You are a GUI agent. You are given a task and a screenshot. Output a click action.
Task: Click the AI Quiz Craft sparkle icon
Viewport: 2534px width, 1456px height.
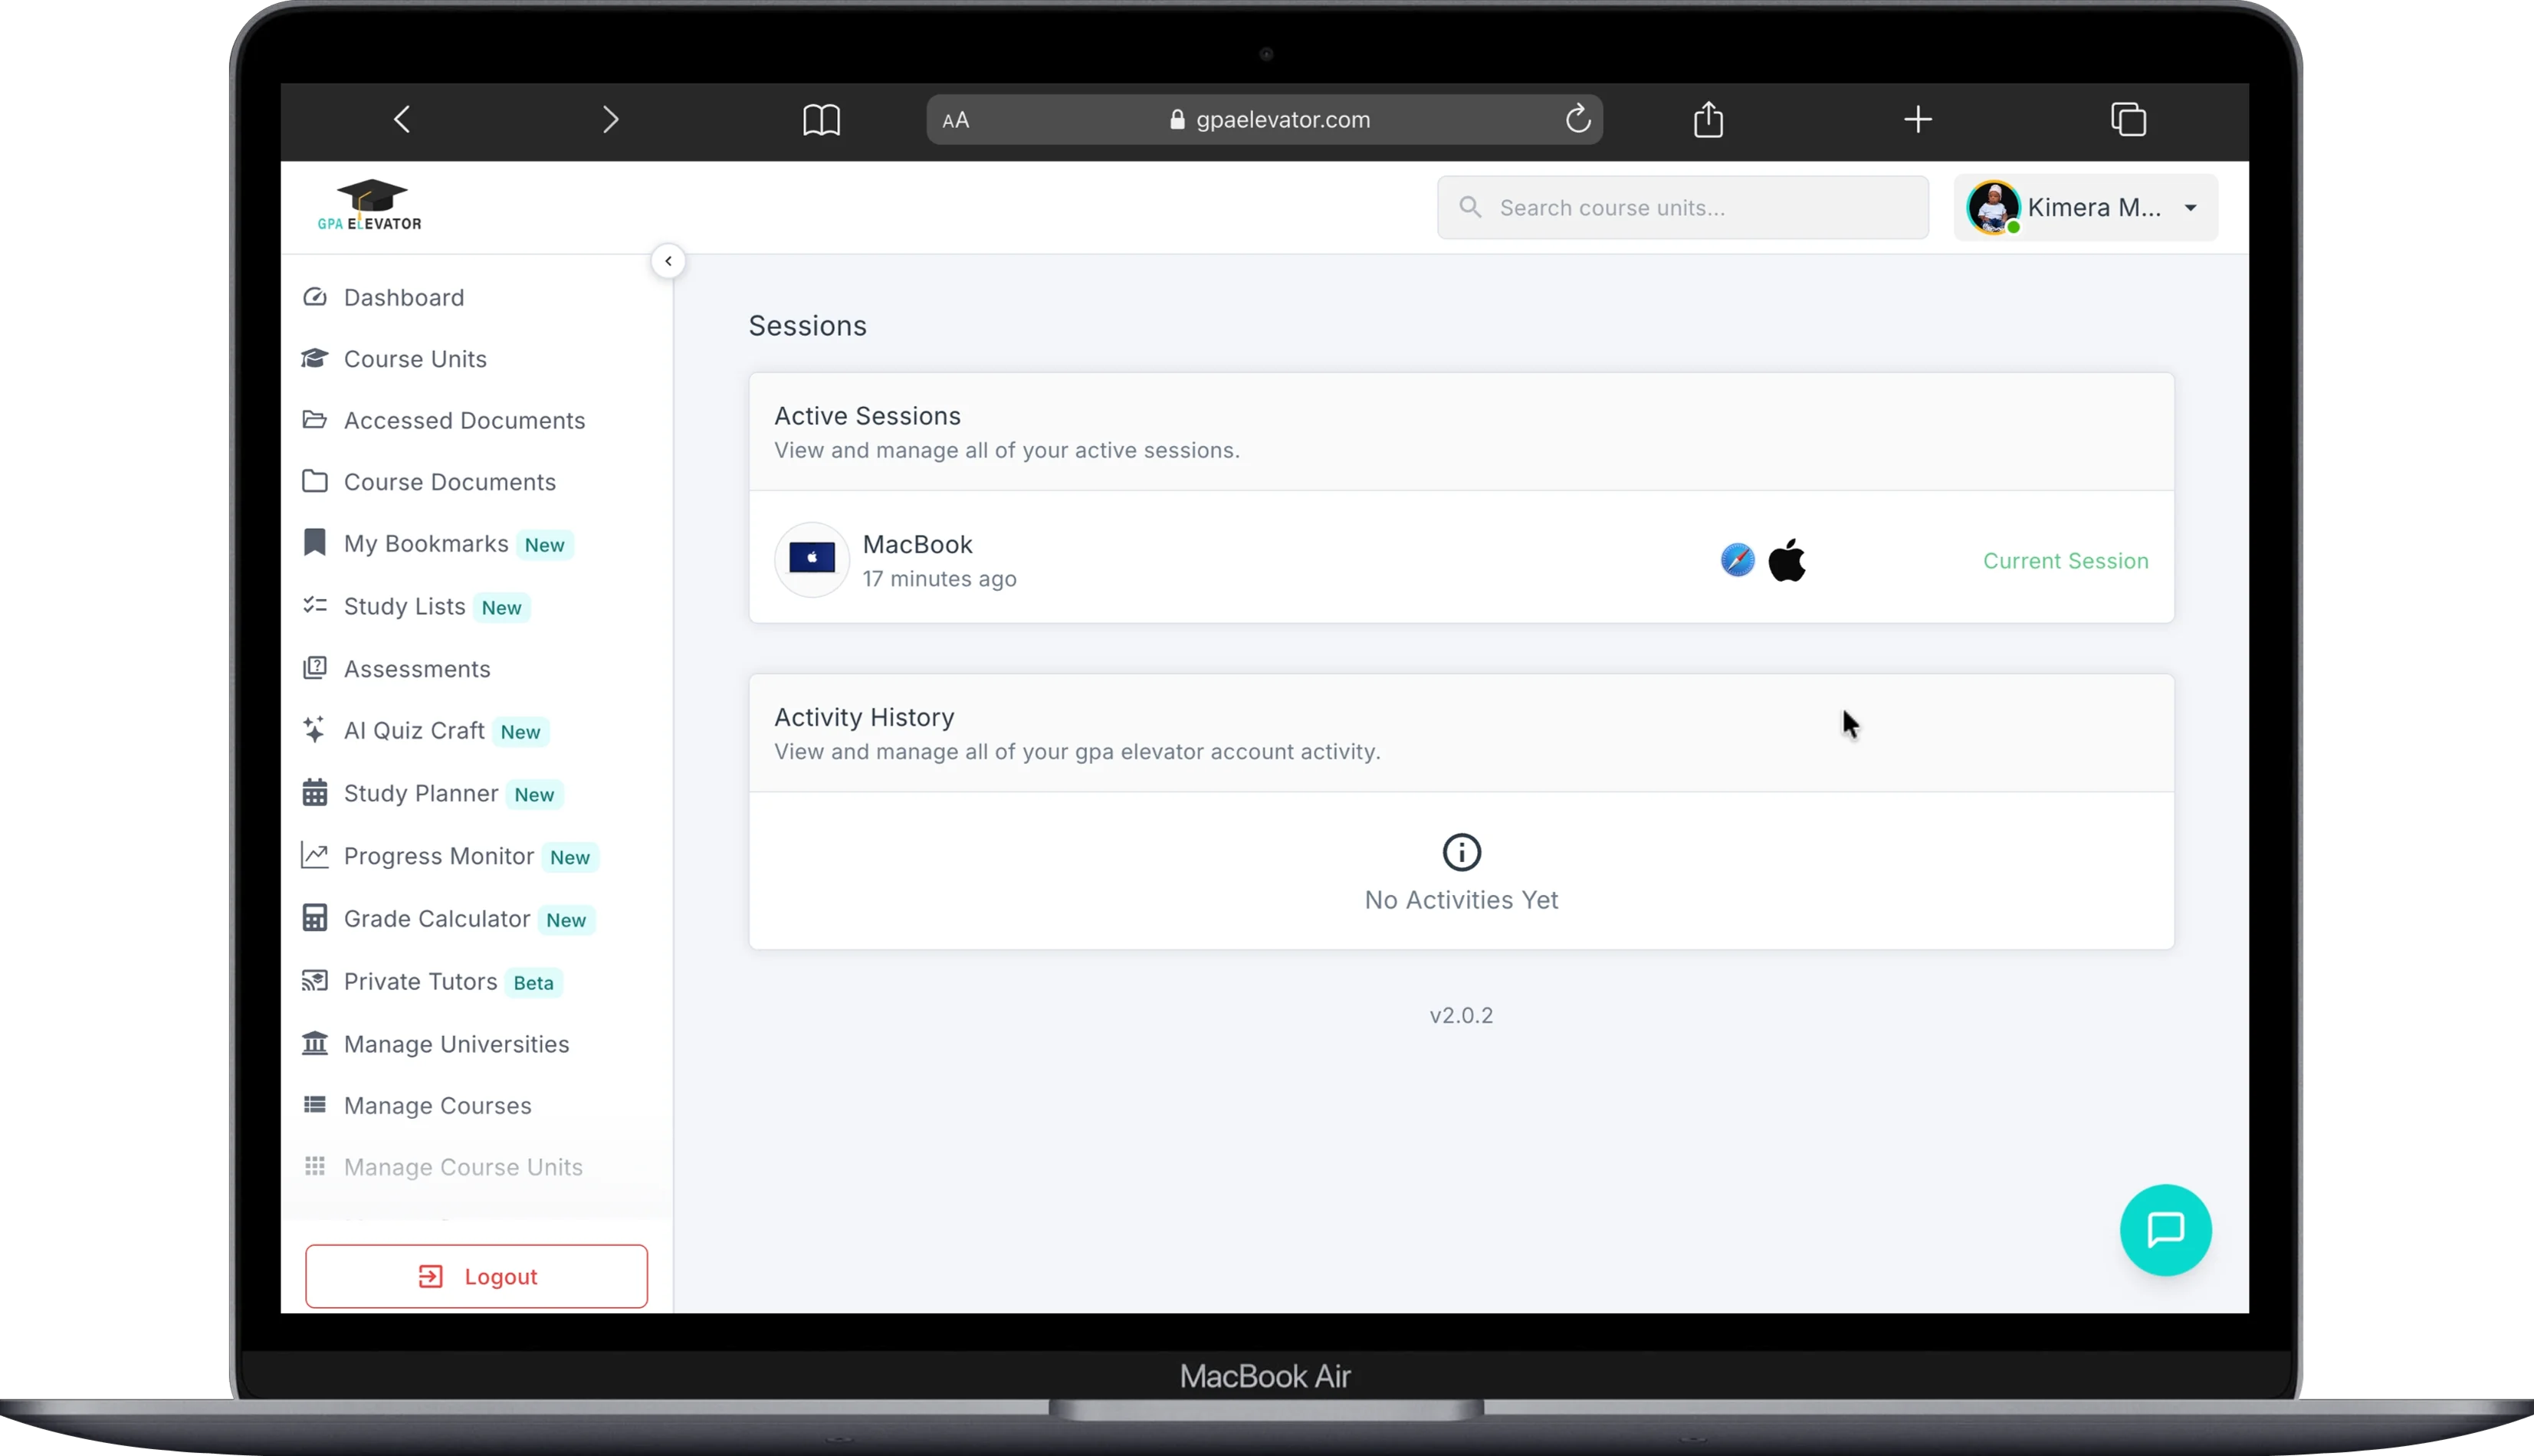point(314,729)
